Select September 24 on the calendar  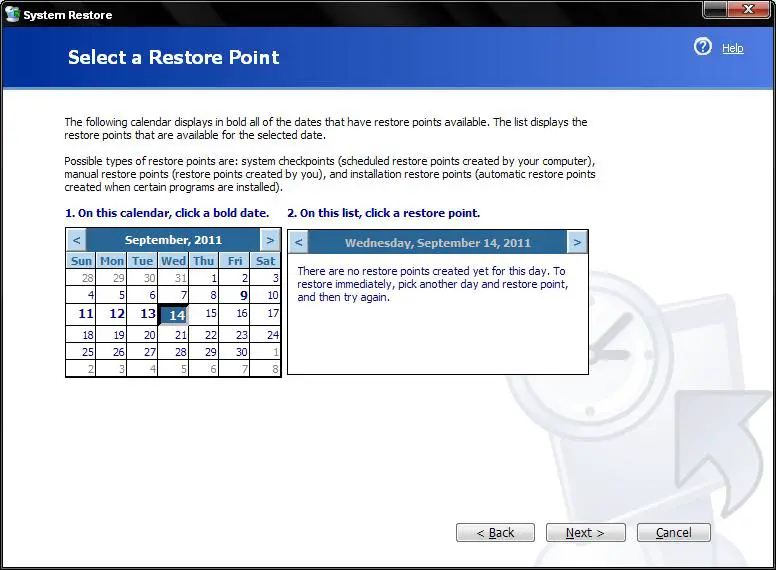[x=265, y=335]
